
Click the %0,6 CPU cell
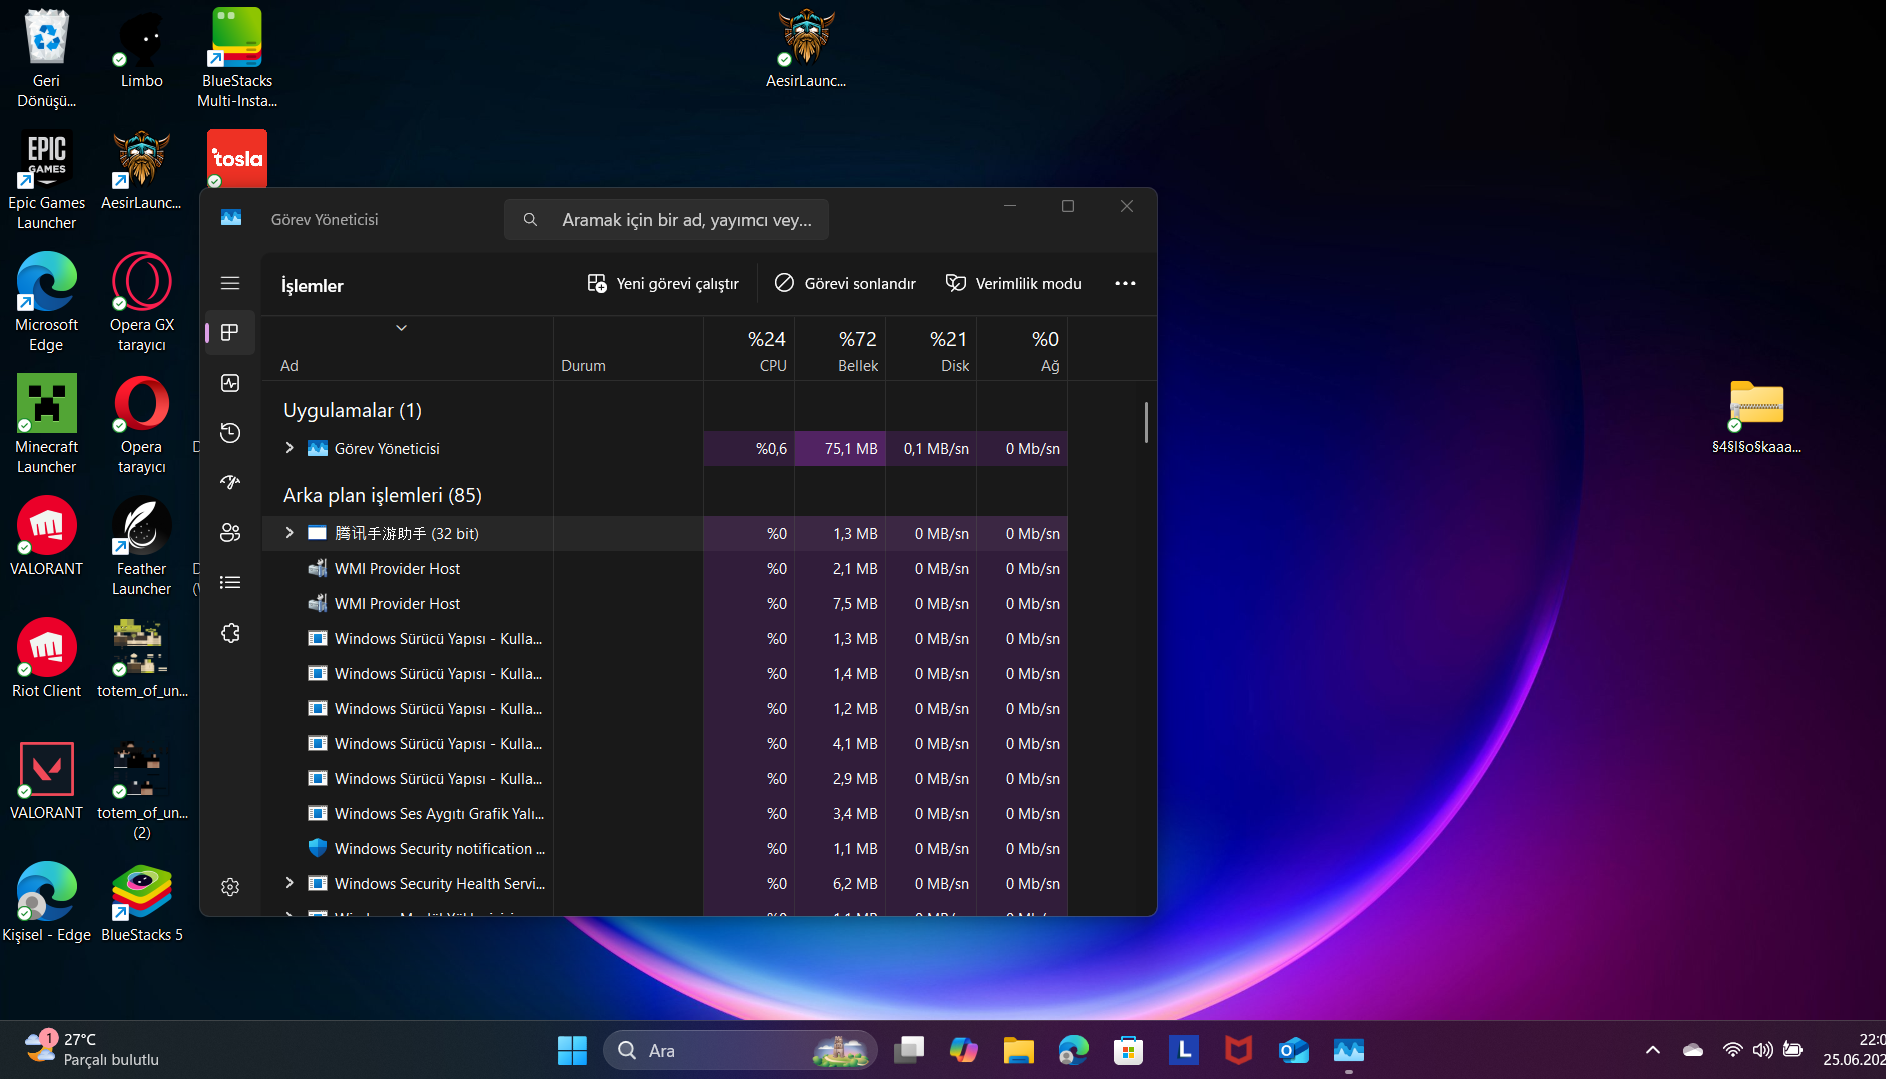pos(749,448)
